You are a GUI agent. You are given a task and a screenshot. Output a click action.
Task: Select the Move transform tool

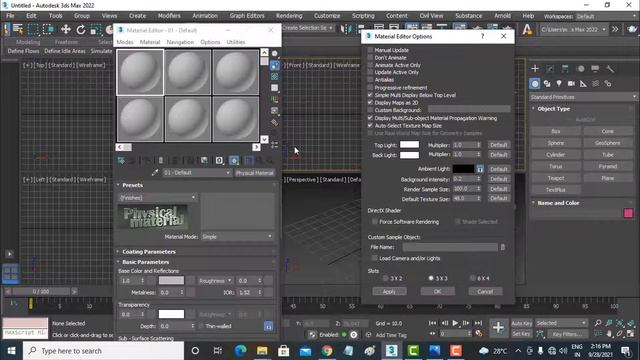(65, 29)
